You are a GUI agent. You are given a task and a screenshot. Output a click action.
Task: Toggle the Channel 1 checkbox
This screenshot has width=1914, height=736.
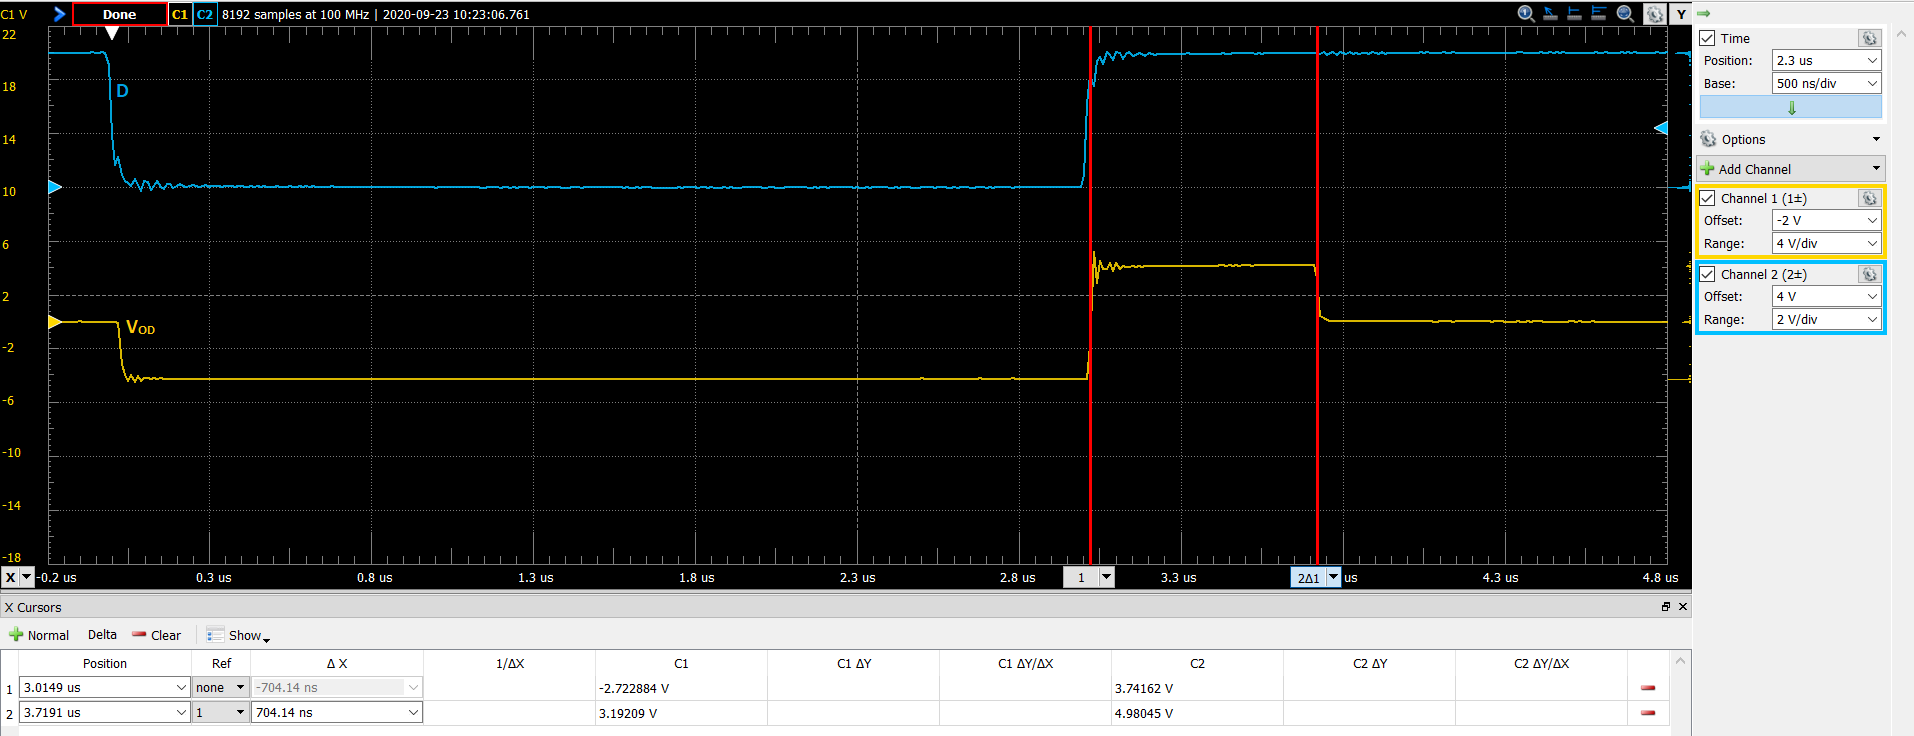(x=1708, y=198)
